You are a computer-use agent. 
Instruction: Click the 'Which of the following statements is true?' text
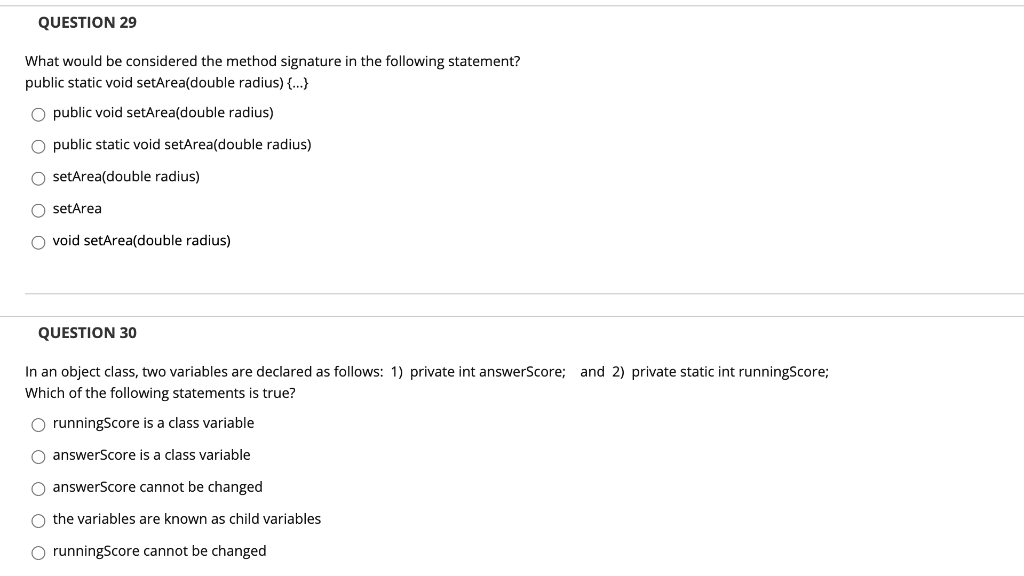pyautogui.click(x=160, y=393)
